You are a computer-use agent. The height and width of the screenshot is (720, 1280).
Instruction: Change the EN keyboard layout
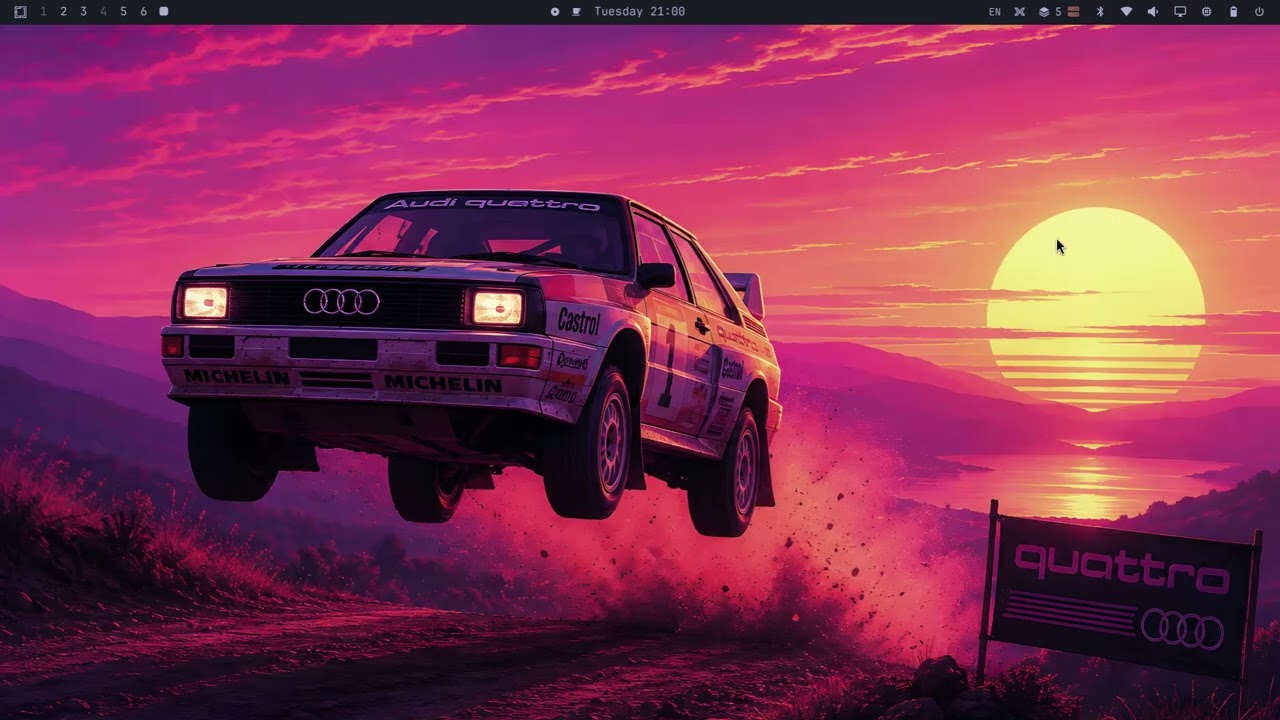pyautogui.click(x=995, y=12)
